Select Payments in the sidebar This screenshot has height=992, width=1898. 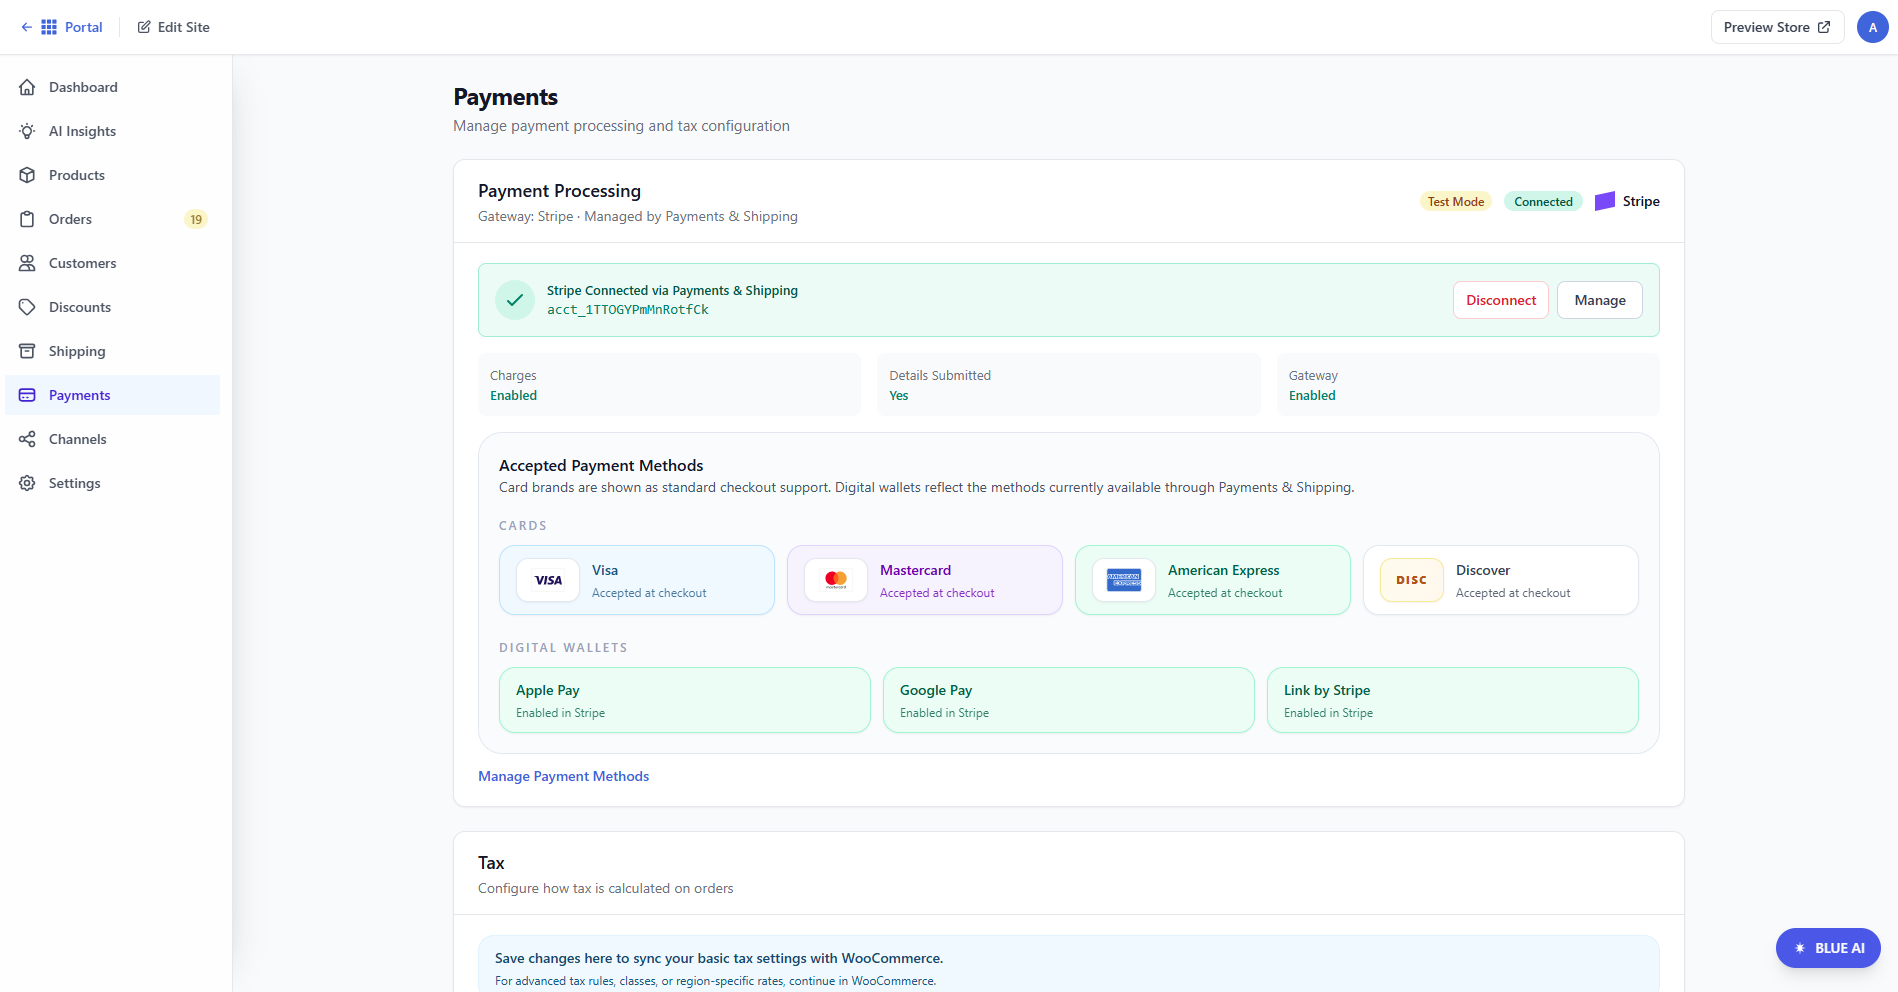[112, 395]
